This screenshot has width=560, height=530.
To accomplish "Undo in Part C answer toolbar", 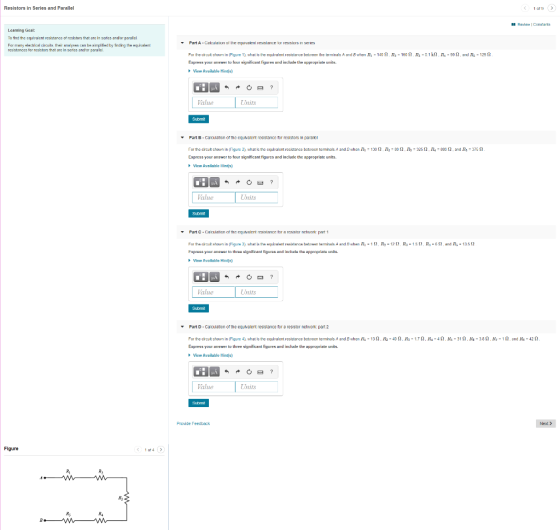I will point(227,277).
